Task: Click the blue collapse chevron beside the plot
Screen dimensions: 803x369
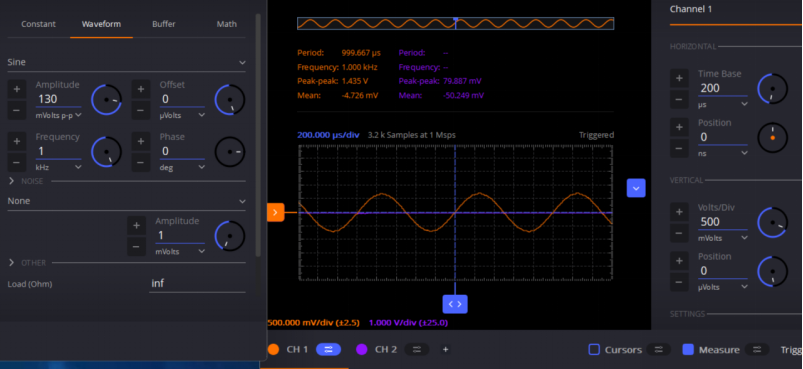Action: pos(636,188)
